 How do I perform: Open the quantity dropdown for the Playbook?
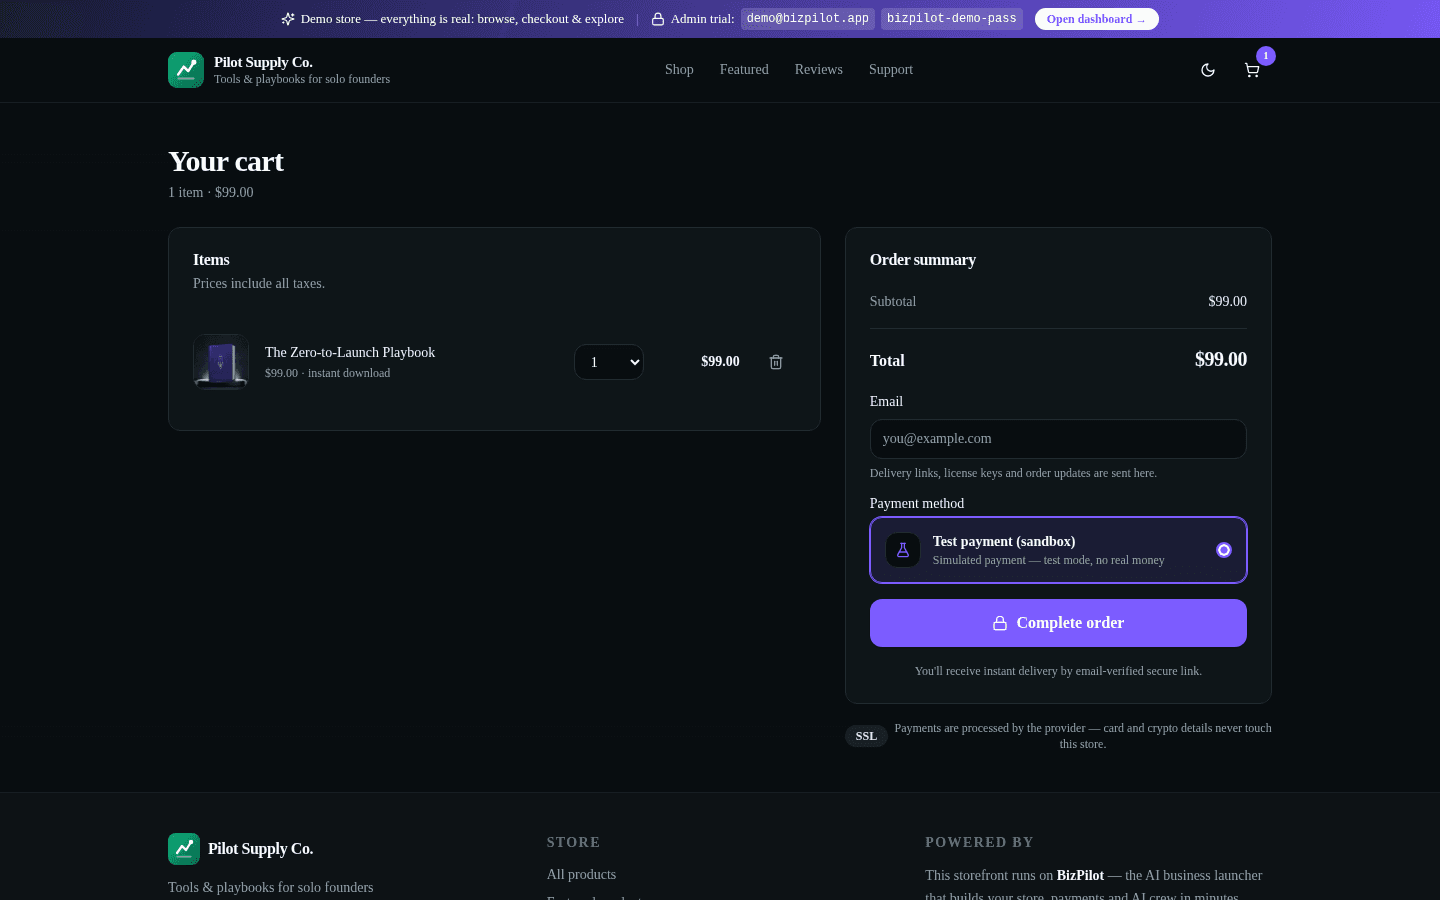coord(609,362)
